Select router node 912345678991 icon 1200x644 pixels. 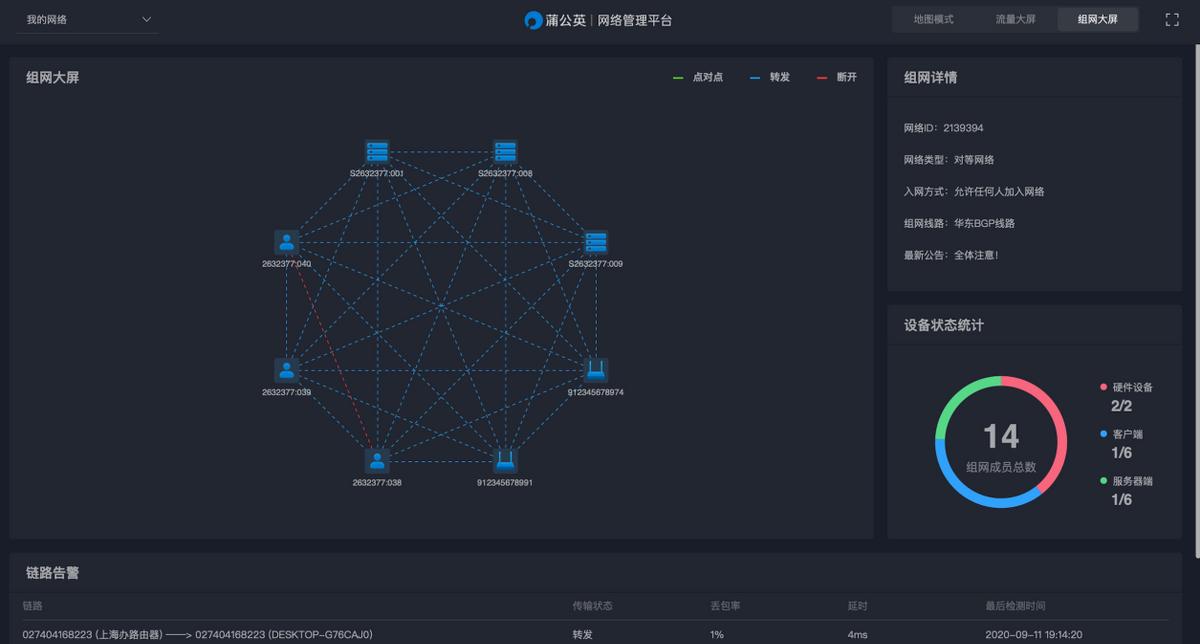pyautogui.click(x=505, y=461)
